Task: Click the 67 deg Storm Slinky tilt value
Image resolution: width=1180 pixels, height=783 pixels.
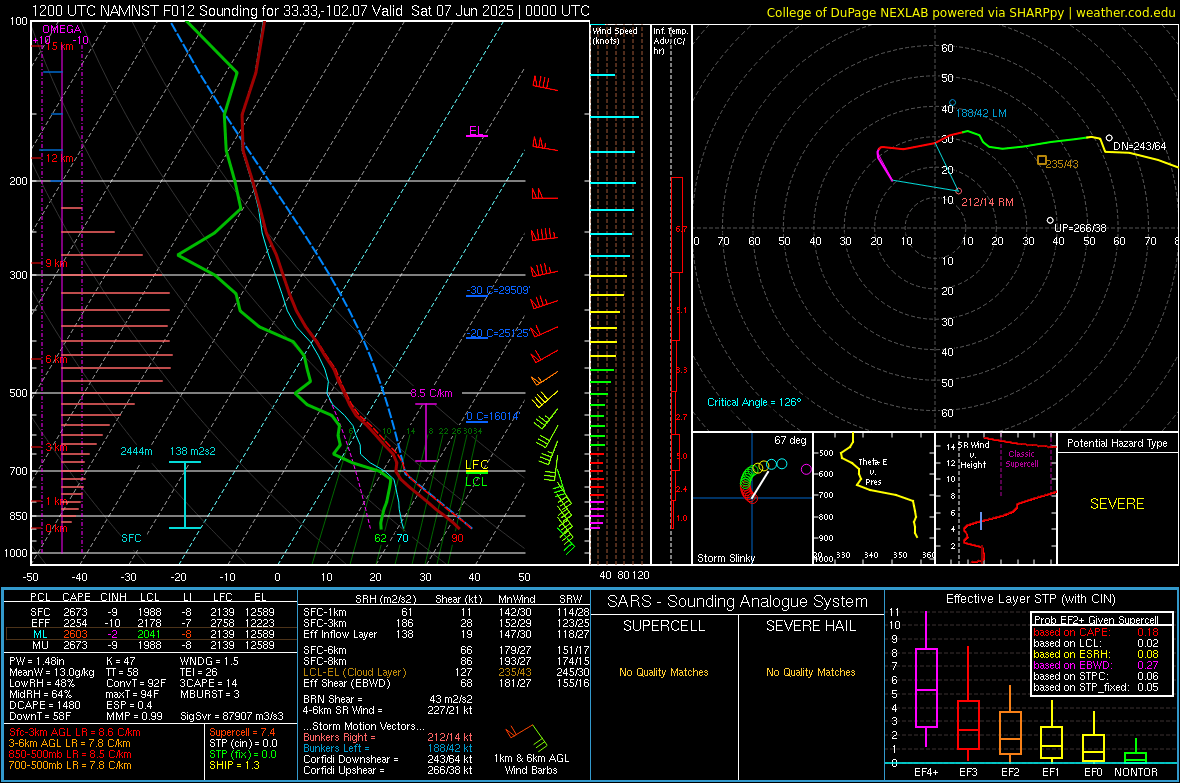Action: 790,440
